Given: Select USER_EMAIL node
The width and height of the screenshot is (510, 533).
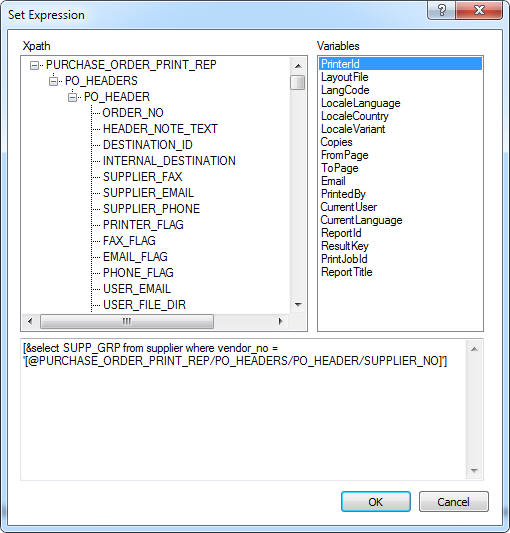Looking at the screenshot, I should (137, 289).
